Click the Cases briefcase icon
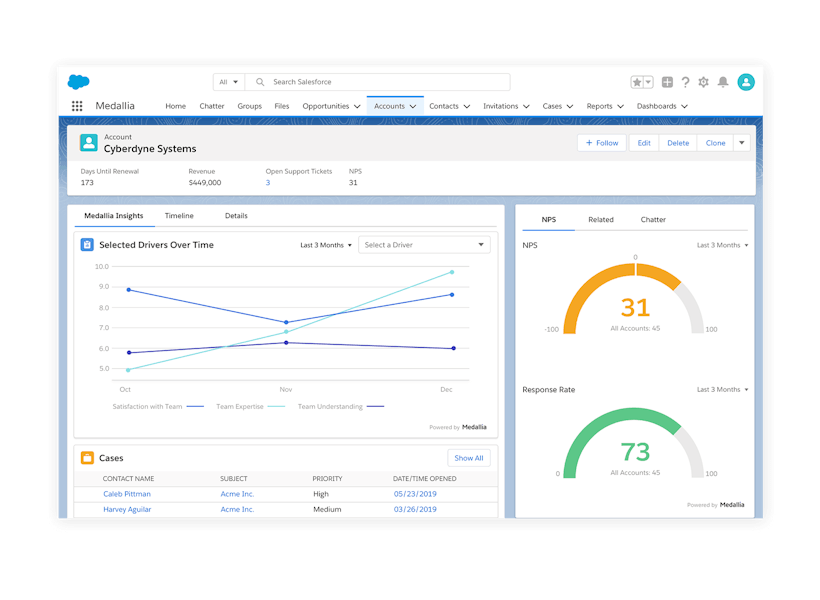 point(87,458)
